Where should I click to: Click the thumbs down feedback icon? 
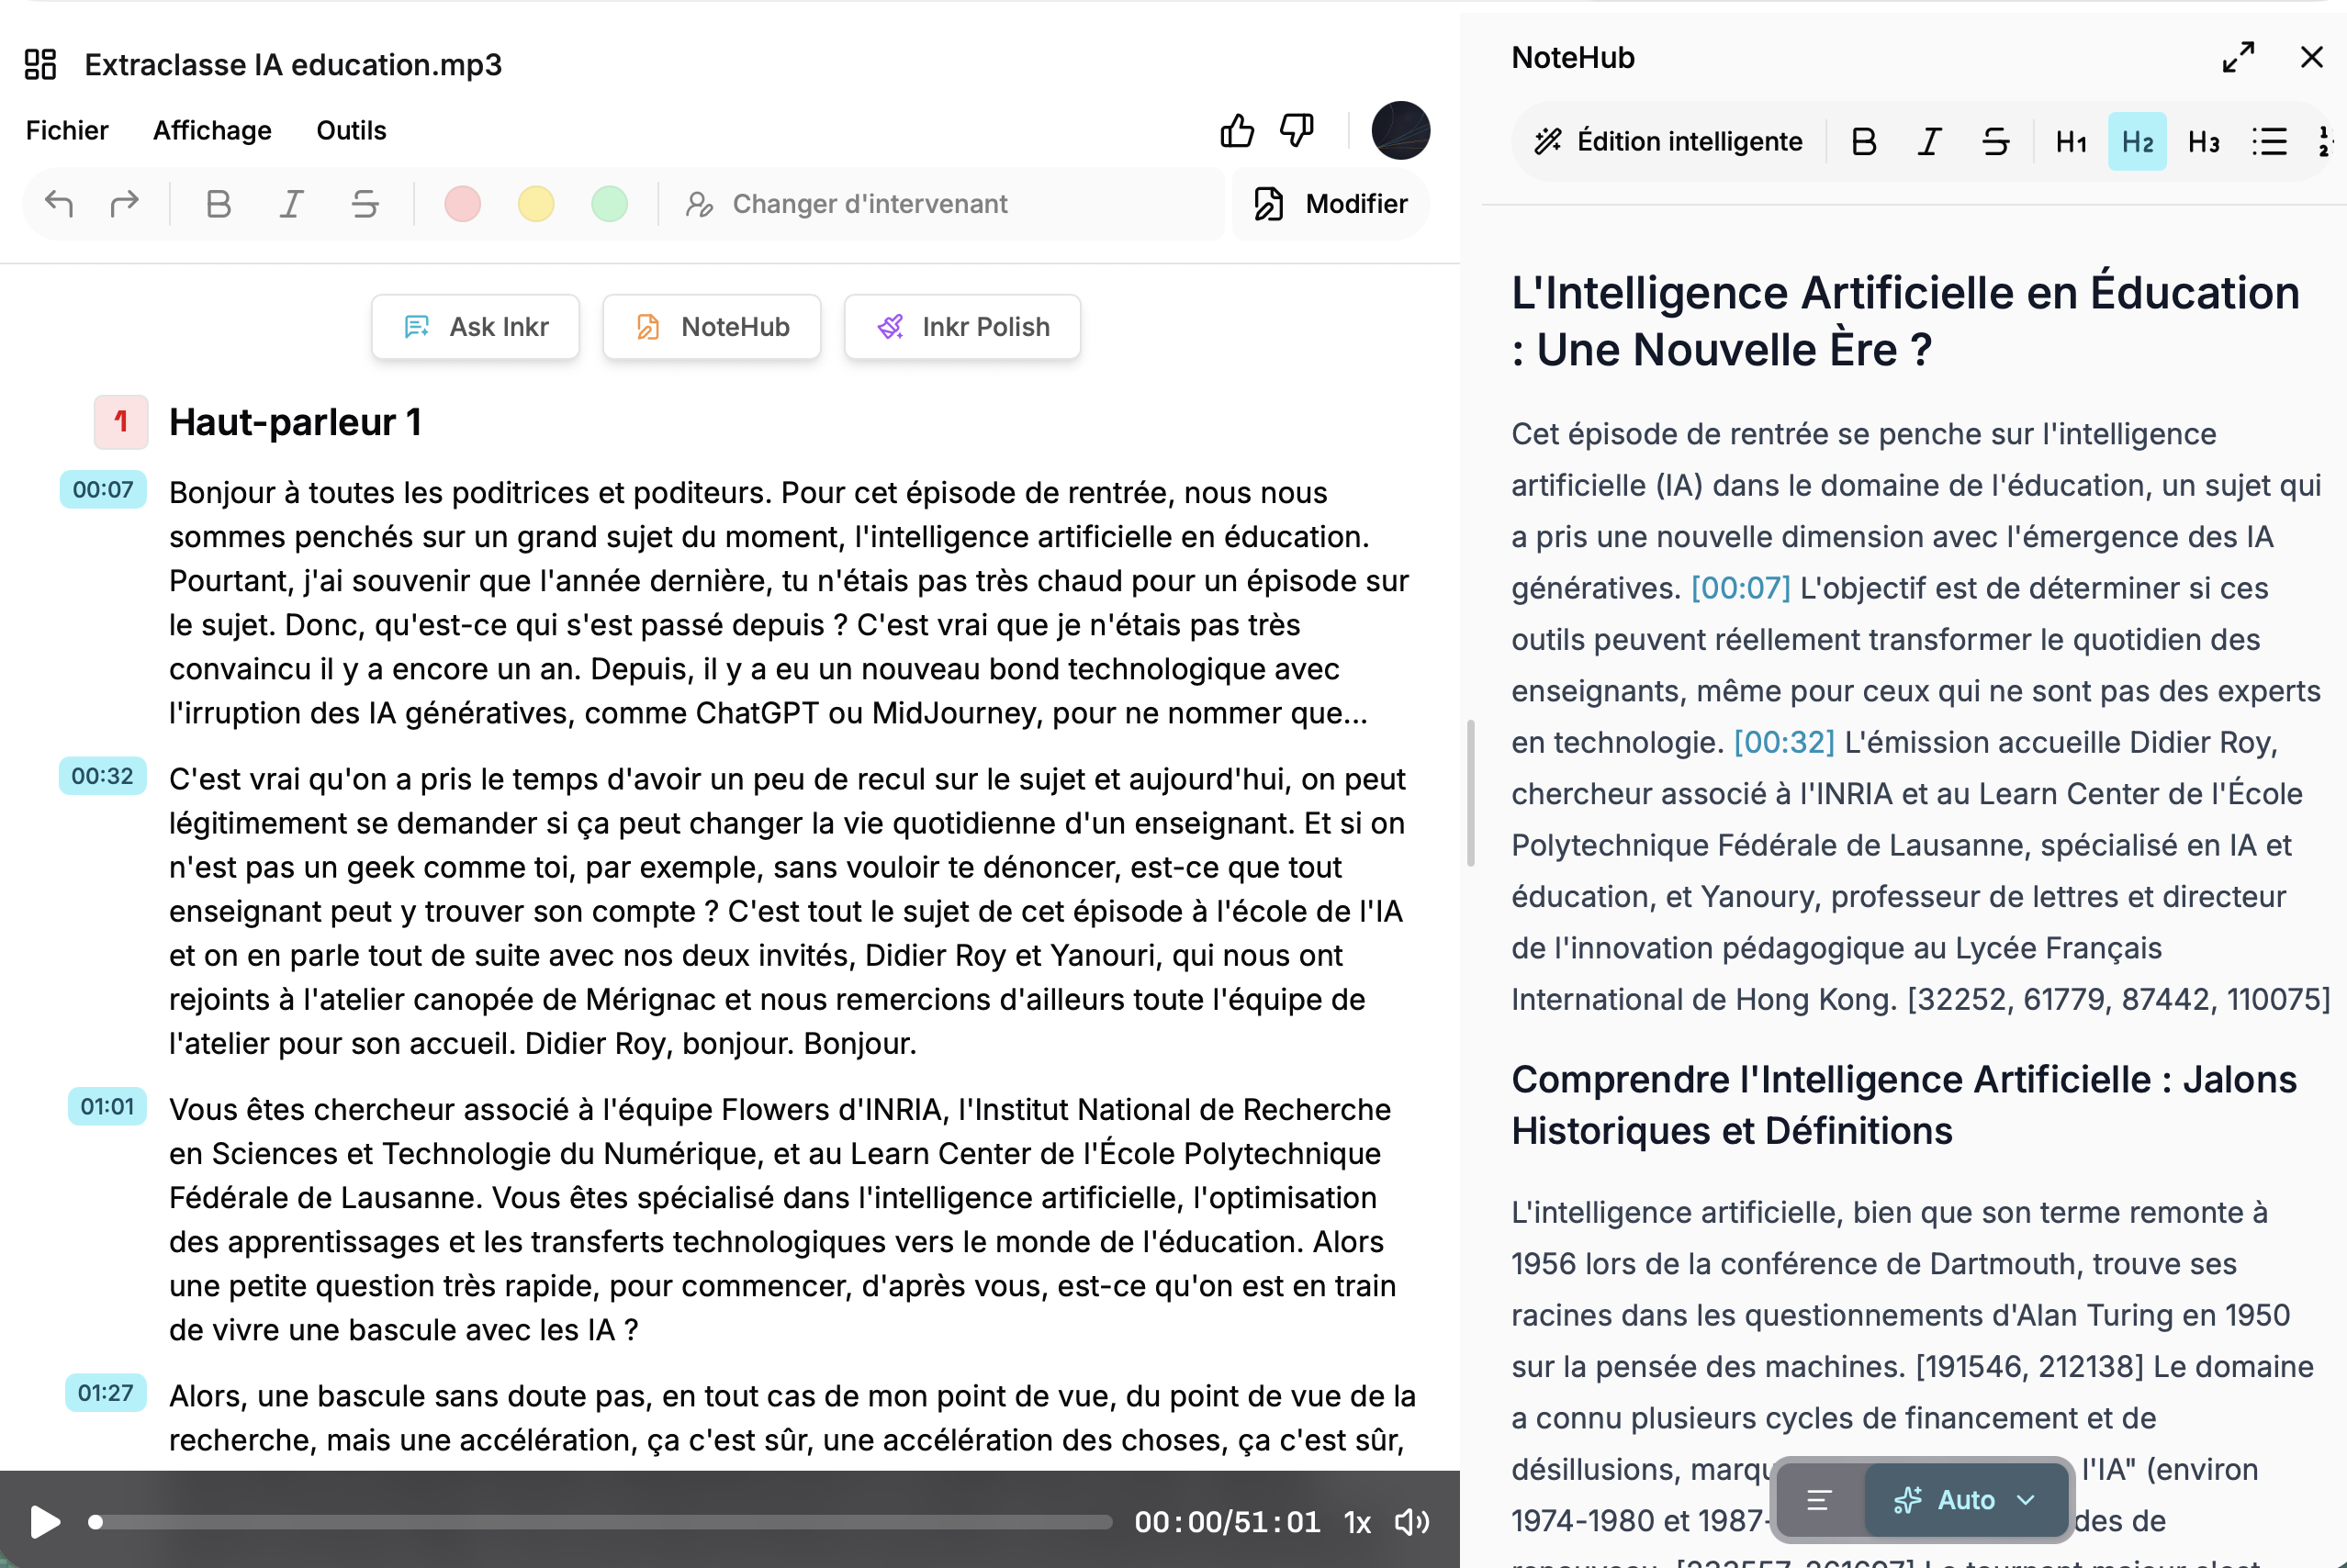(x=1297, y=131)
